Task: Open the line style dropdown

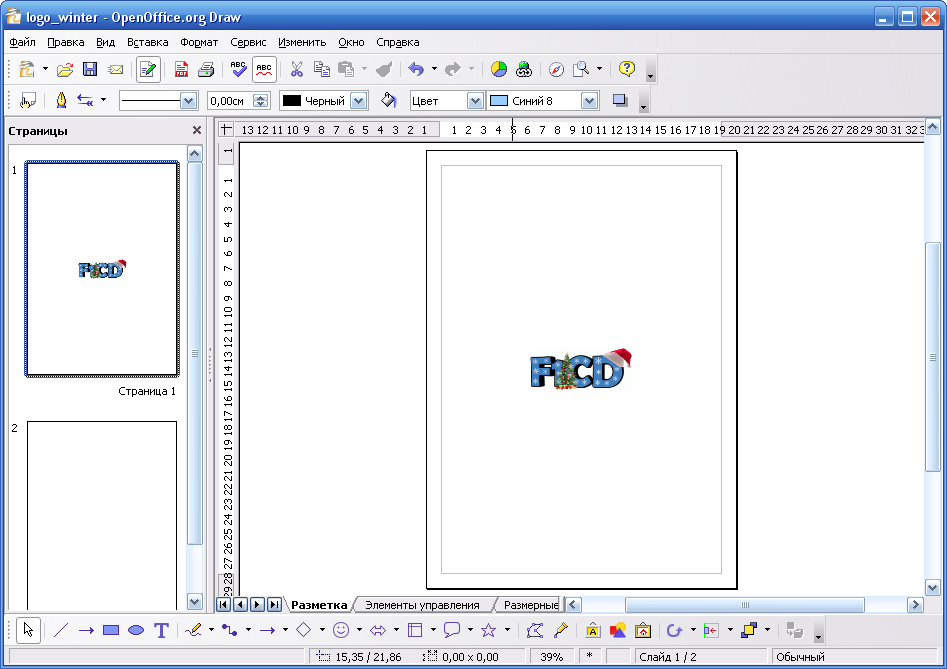Action: tap(188, 101)
